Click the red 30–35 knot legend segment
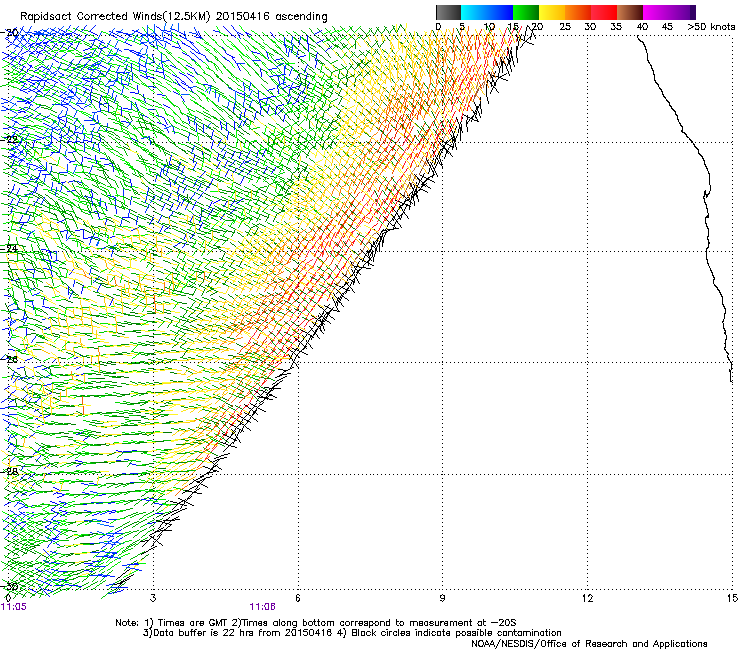Viewport: 740px width, 650px height. [x=604, y=12]
